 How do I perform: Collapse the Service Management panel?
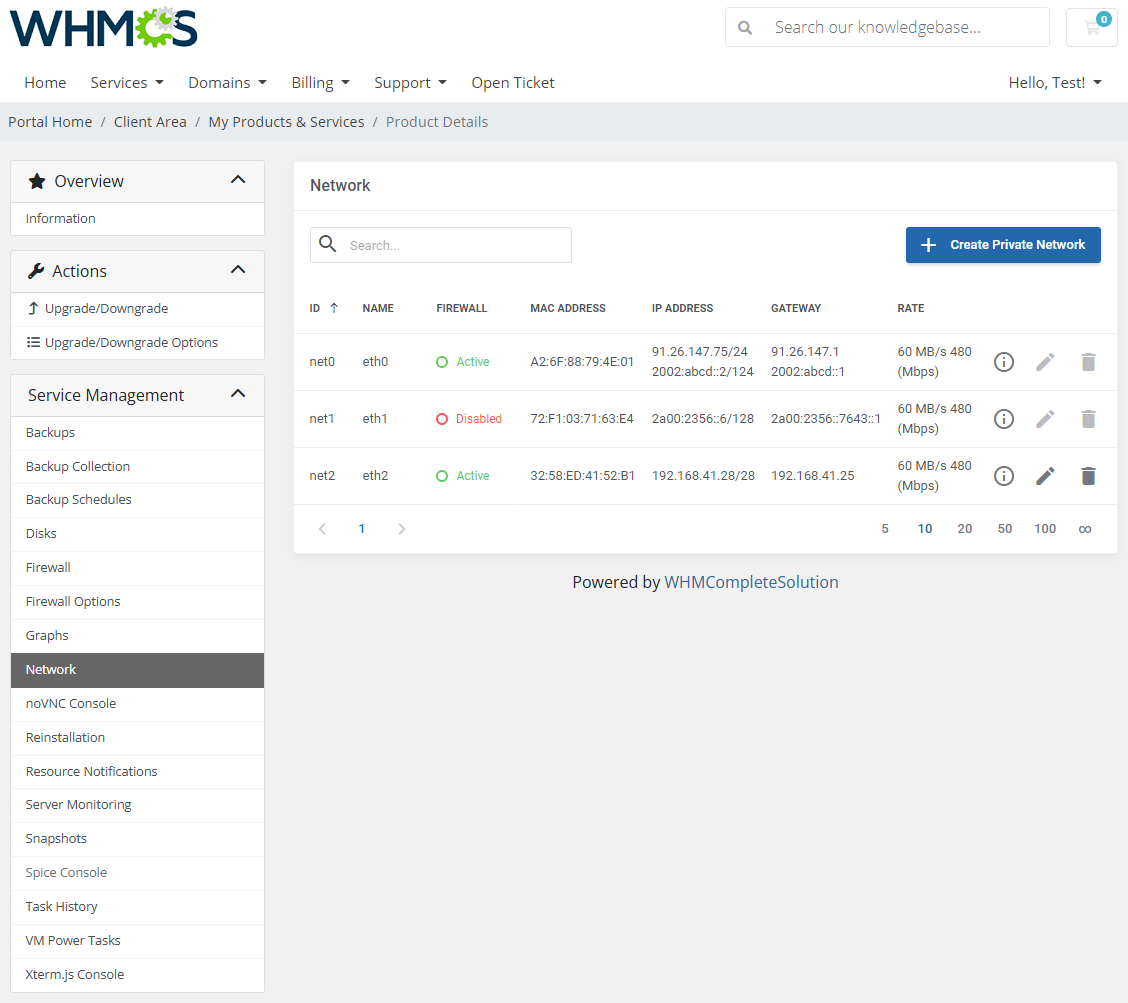pyautogui.click(x=238, y=394)
